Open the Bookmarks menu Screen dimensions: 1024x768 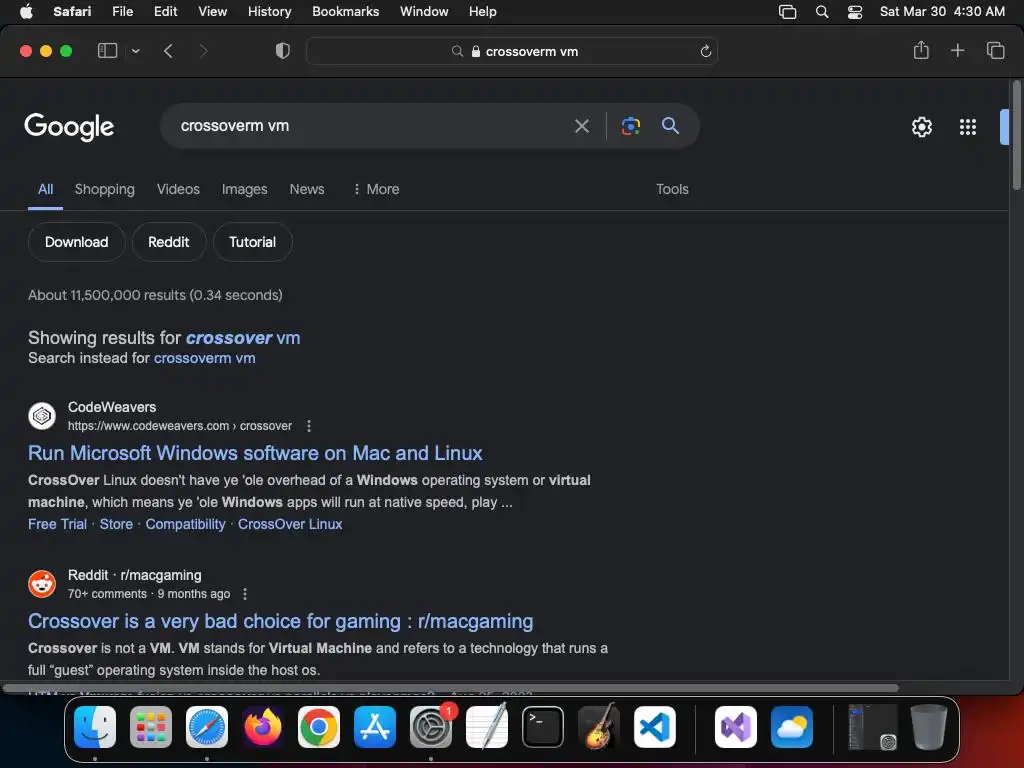point(345,12)
